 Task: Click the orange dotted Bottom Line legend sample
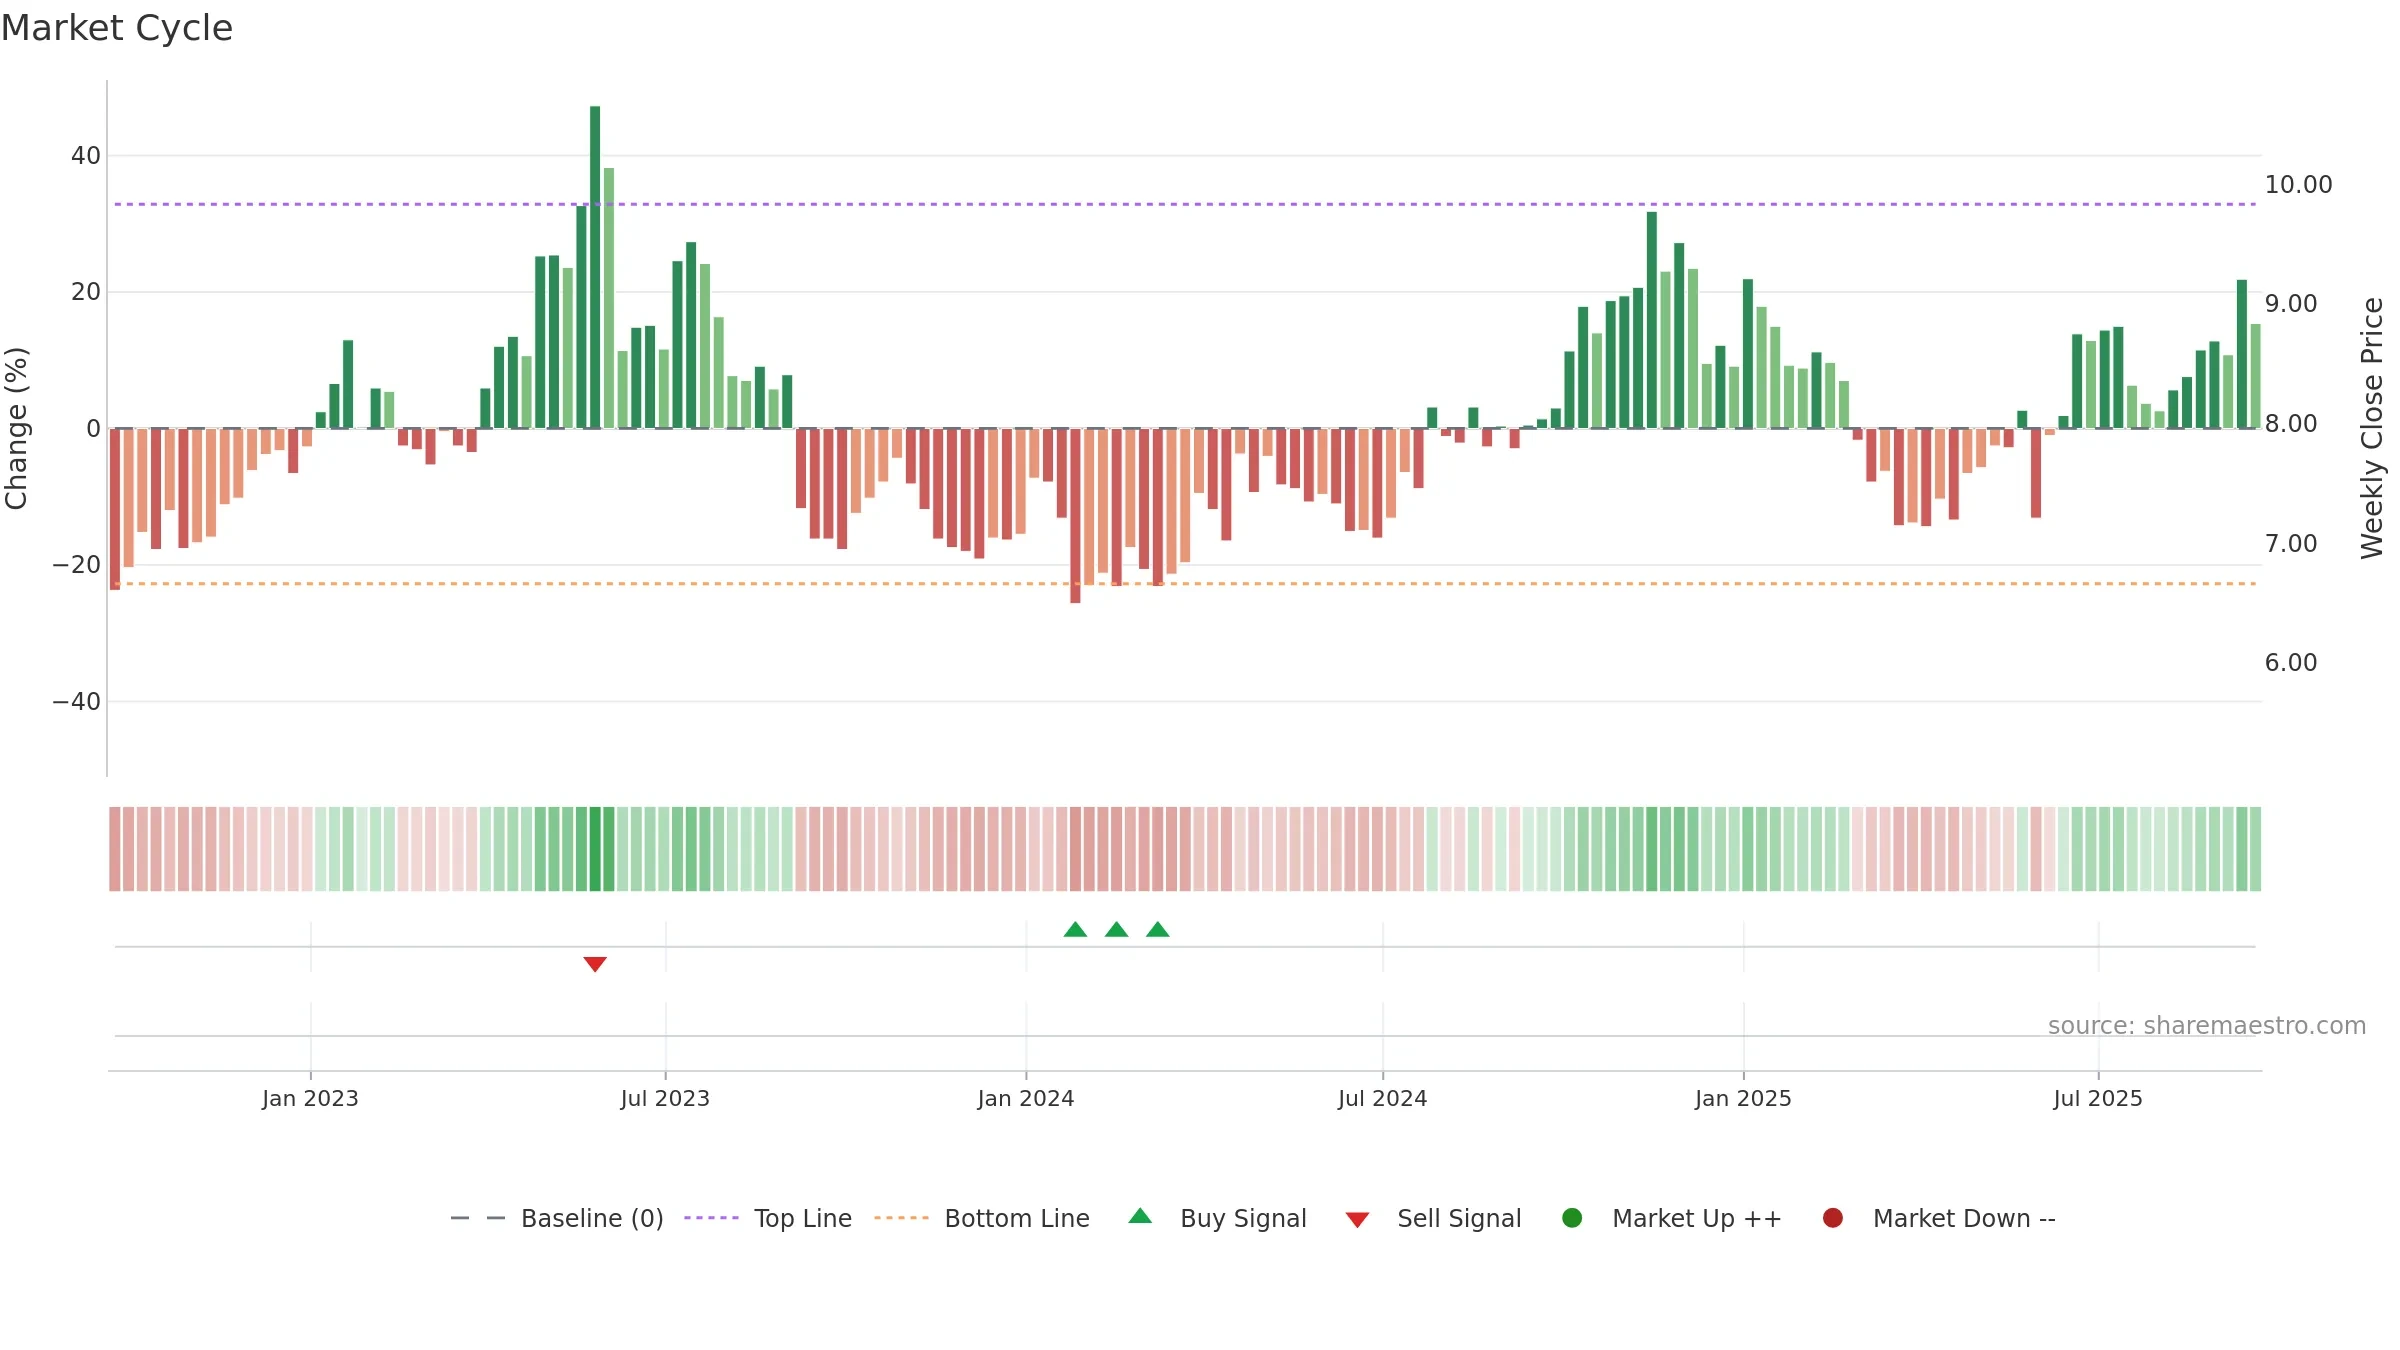click(901, 1218)
